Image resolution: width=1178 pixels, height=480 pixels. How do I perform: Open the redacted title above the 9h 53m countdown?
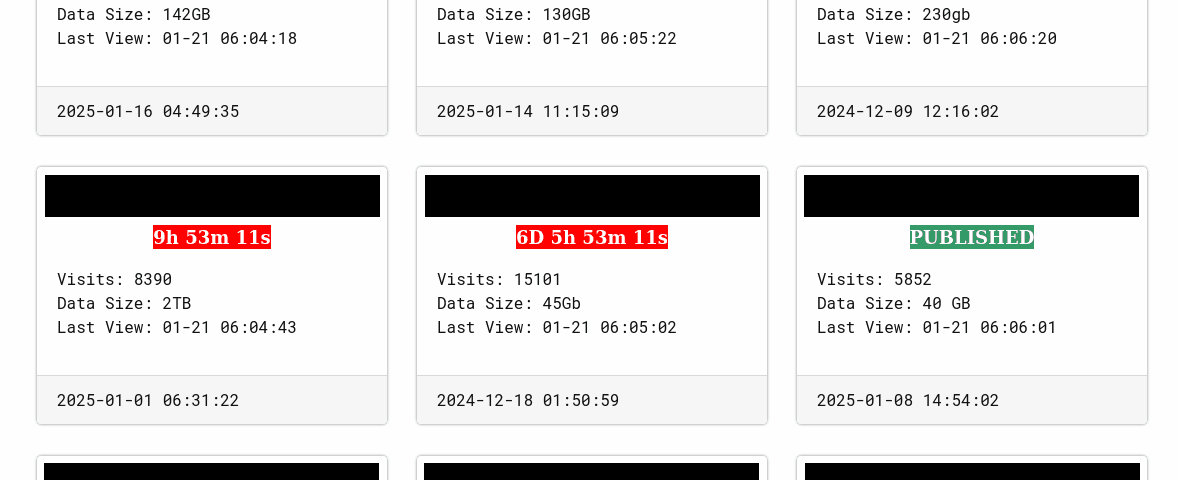click(x=212, y=196)
